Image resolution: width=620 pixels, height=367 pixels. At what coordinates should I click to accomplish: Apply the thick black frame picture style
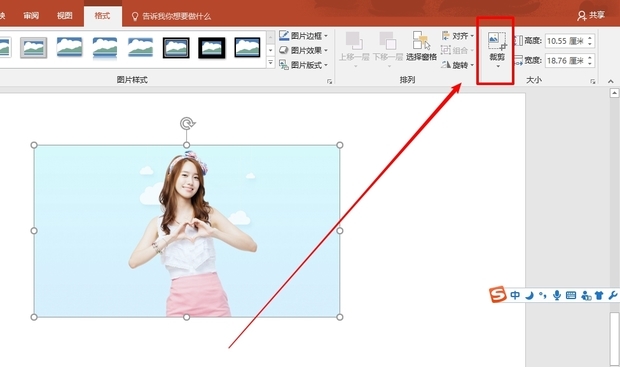point(212,47)
